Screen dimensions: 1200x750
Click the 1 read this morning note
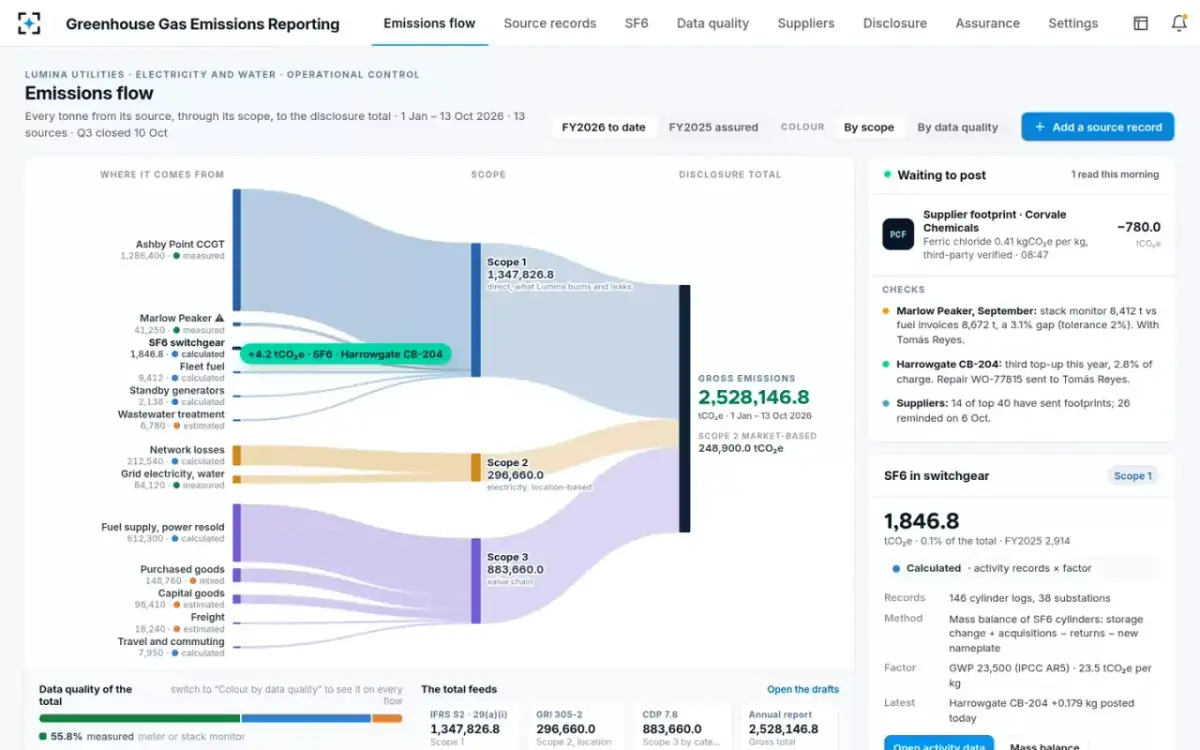[x=1115, y=175]
